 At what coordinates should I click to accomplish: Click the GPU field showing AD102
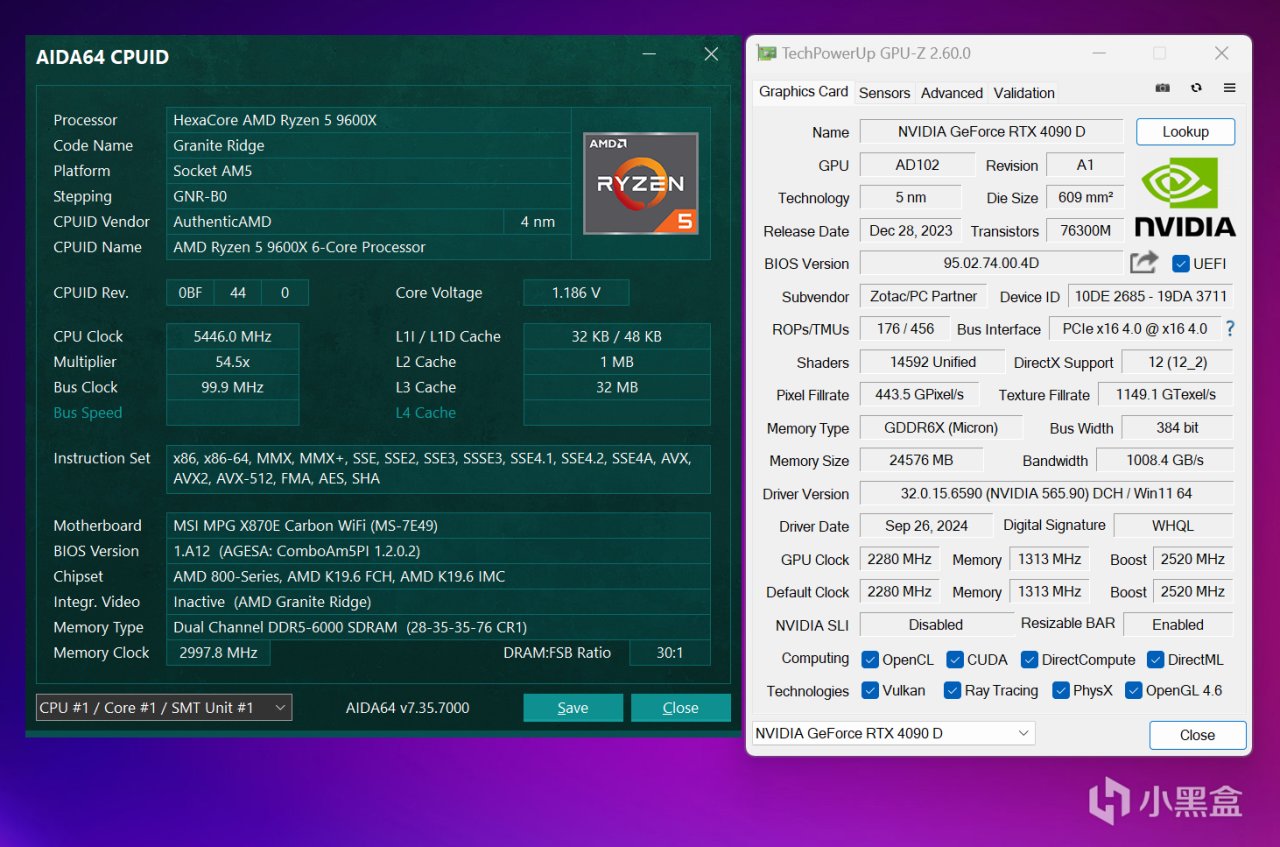tap(917, 165)
